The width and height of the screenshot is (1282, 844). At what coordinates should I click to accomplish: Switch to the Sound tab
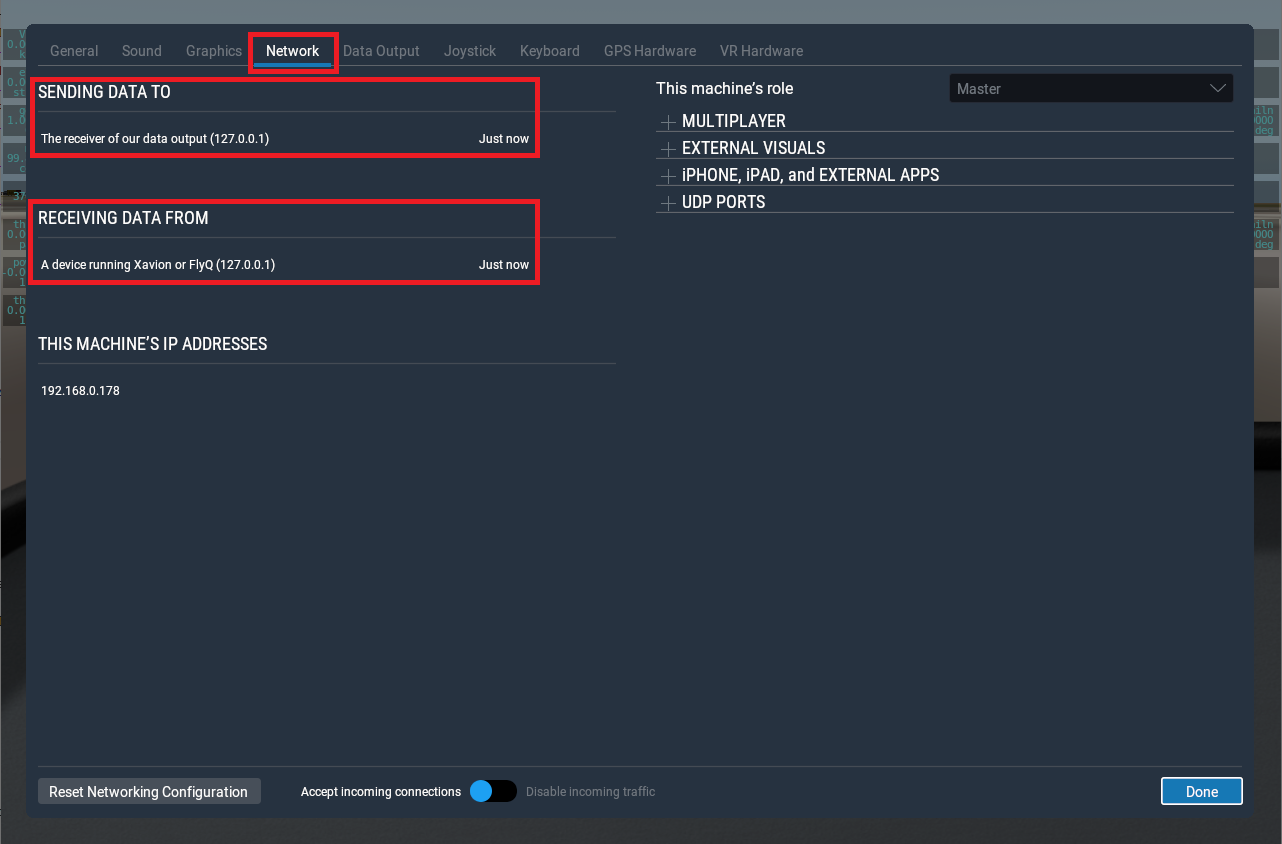[142, 51]
